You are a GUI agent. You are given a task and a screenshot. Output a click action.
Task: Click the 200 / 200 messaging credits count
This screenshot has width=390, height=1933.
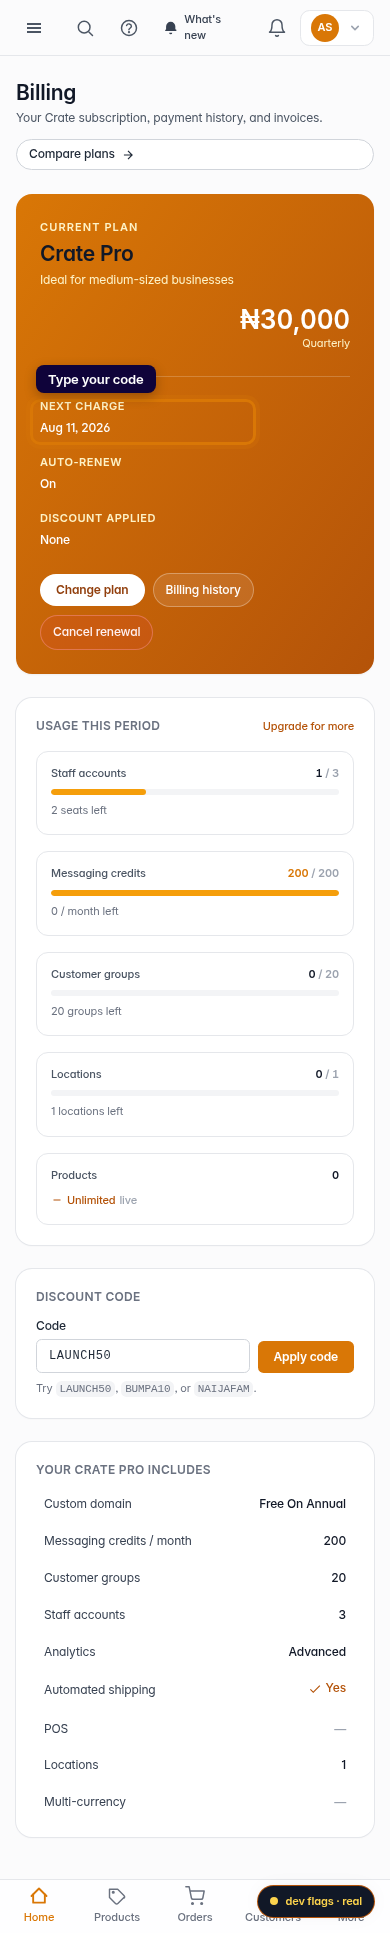coord(313,873)
